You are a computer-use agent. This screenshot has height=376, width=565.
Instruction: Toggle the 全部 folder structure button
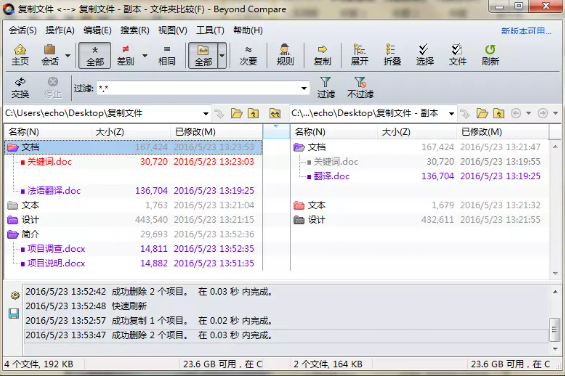[x=203, y=55]
